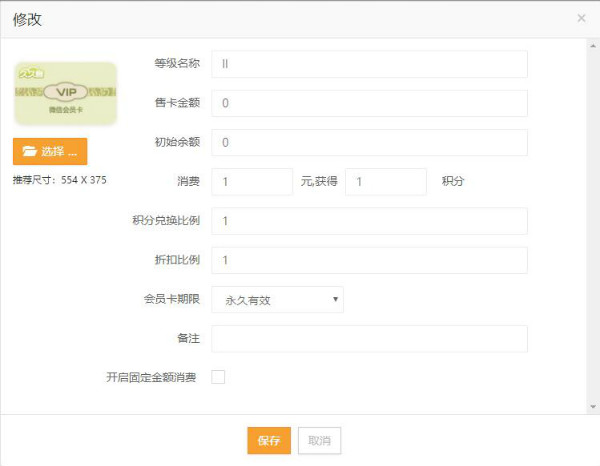Open the 会员卡期限 dropdown showing 永久有效
The width and height of the screenshot is (600, 466).
(278, 299)
